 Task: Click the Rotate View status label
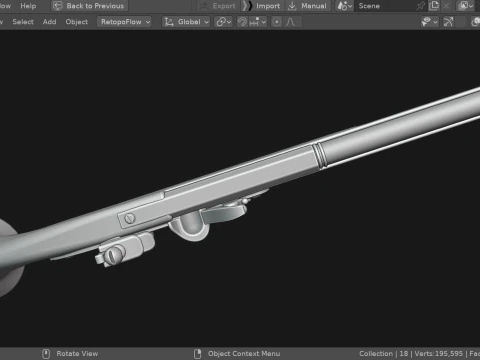[77, 354]
